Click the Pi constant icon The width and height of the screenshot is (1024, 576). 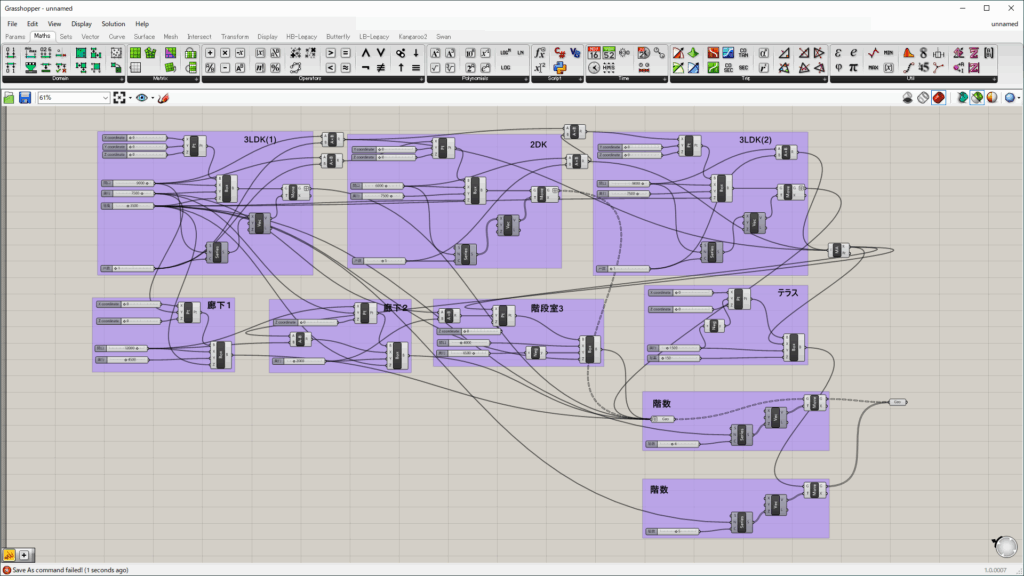click(x=853, y=68)
